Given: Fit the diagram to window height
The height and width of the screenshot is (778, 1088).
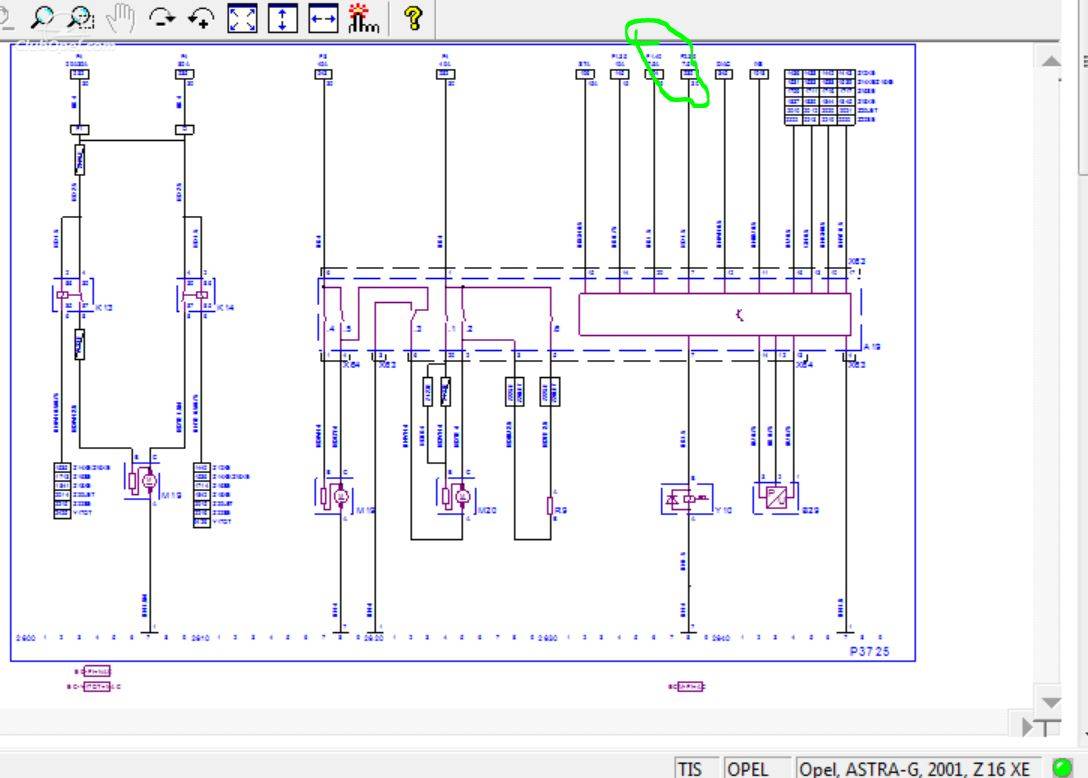Looking at the screenshot, I should point(282,18).
